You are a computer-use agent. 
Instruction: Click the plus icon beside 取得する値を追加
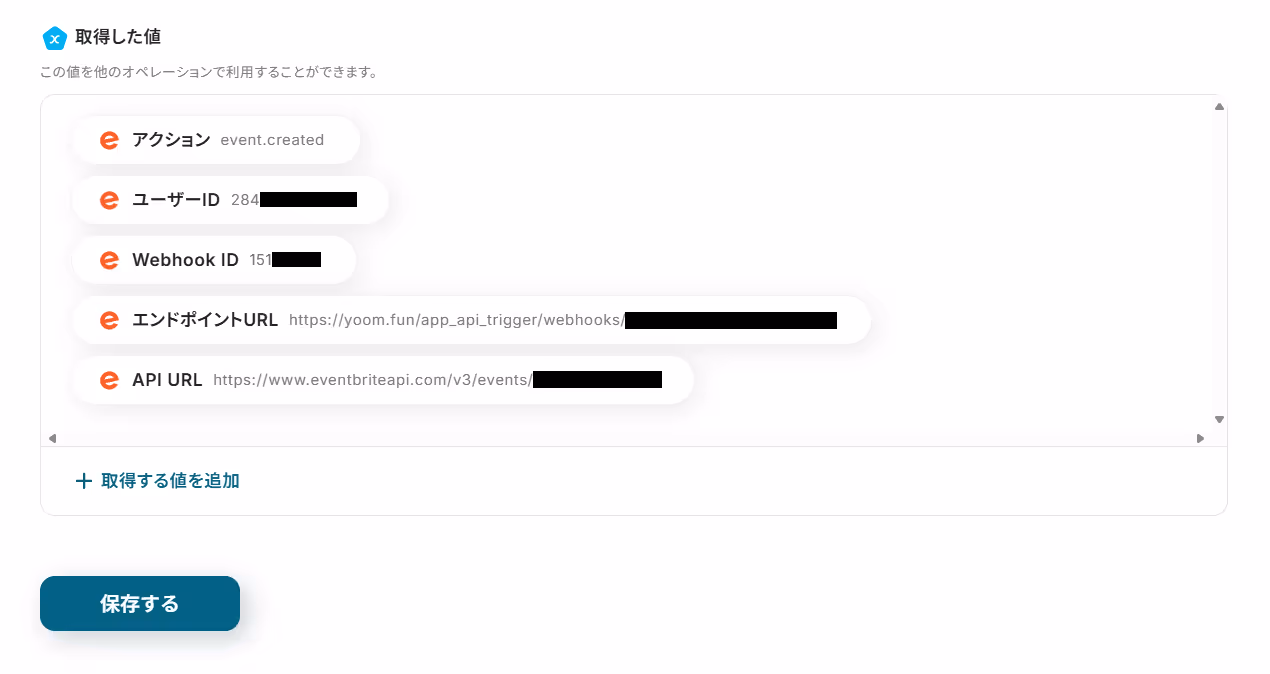point(84,481)
